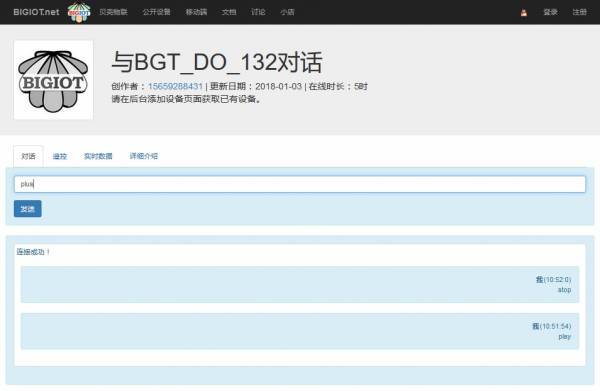Open creator profile 15659288431
This screenshot has width=600, height=391.
point(175,86)
